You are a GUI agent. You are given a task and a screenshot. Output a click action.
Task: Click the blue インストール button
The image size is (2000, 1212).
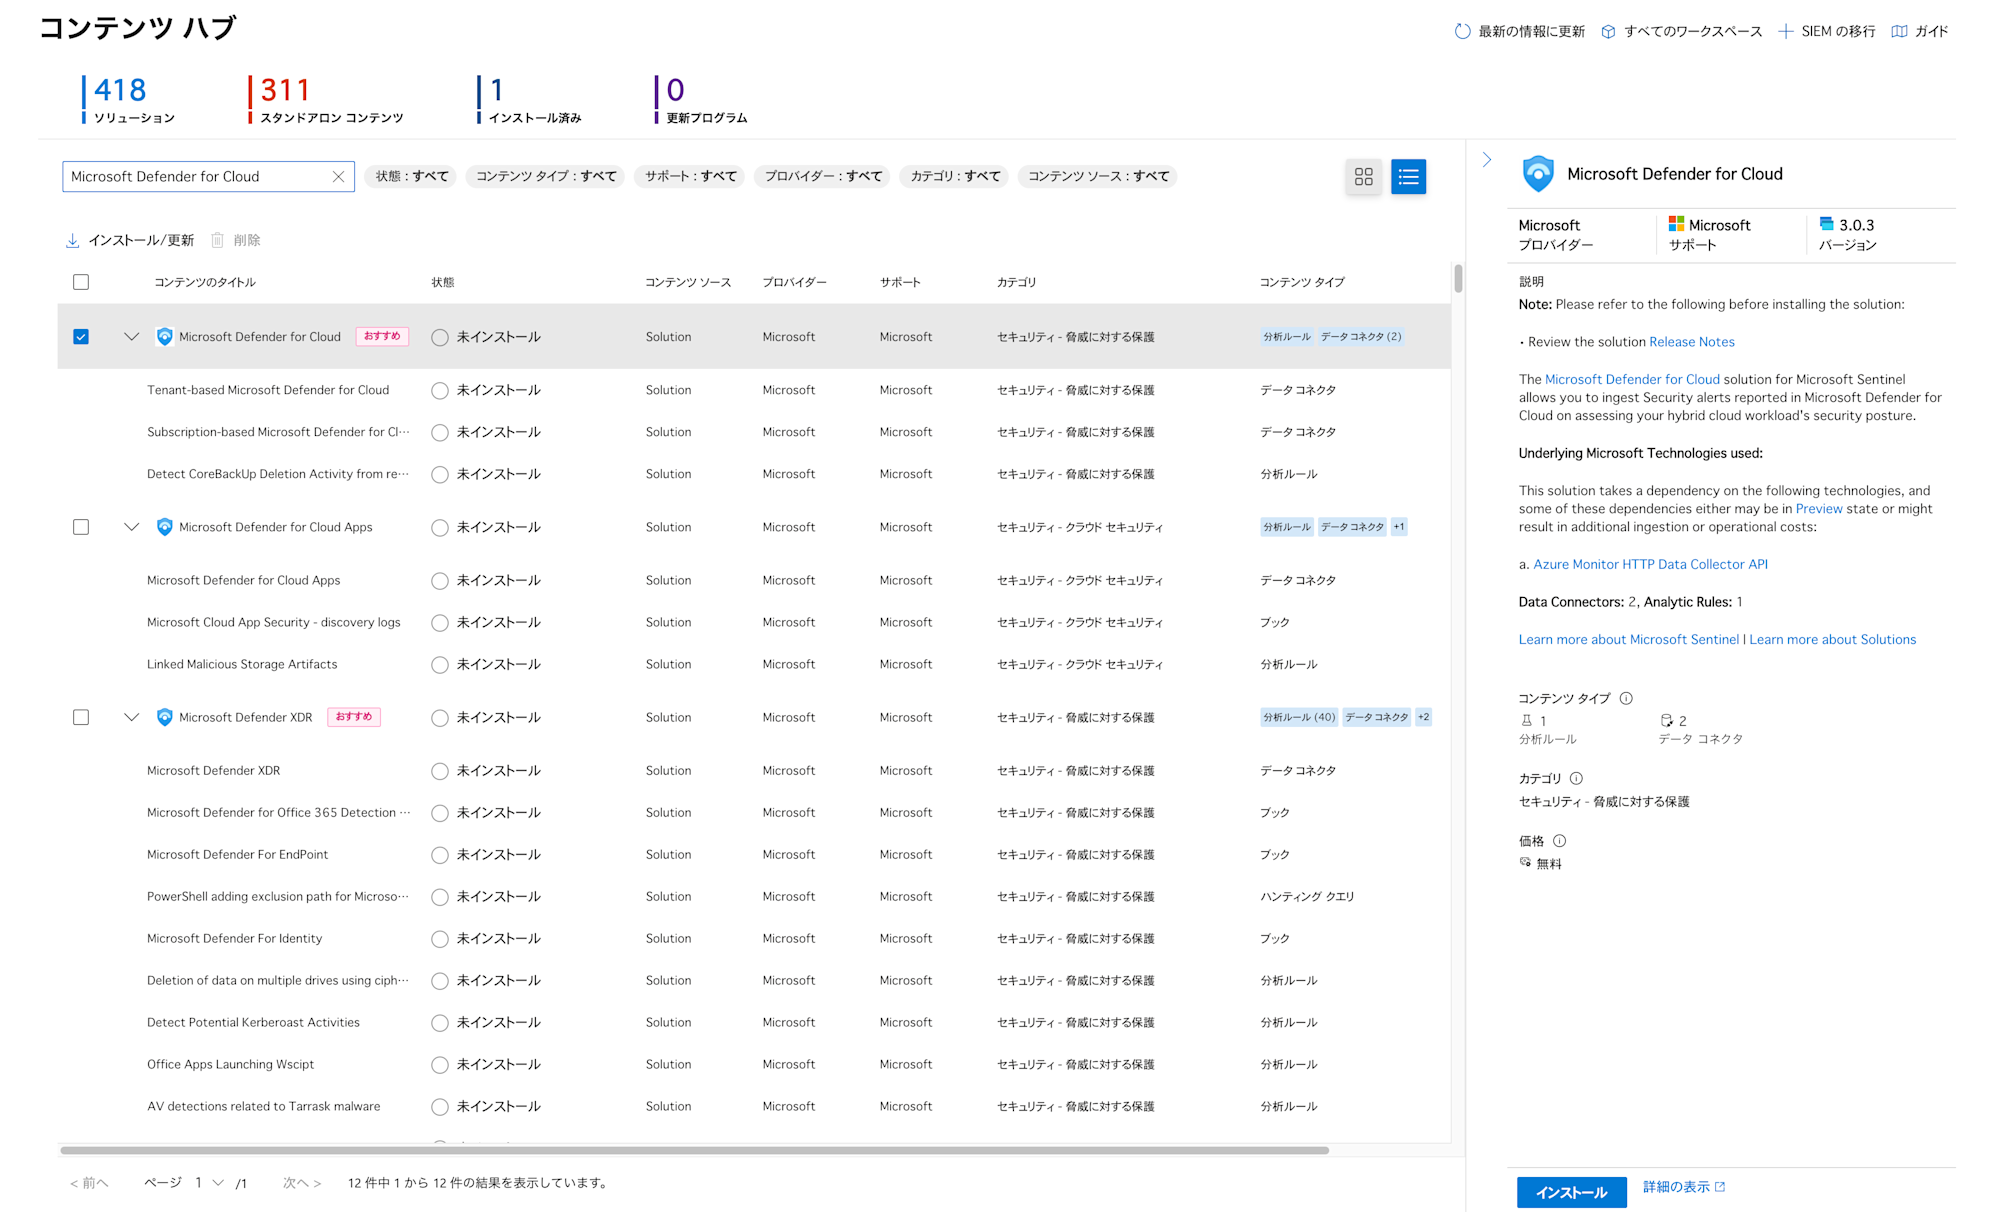coord(1571,1192)
